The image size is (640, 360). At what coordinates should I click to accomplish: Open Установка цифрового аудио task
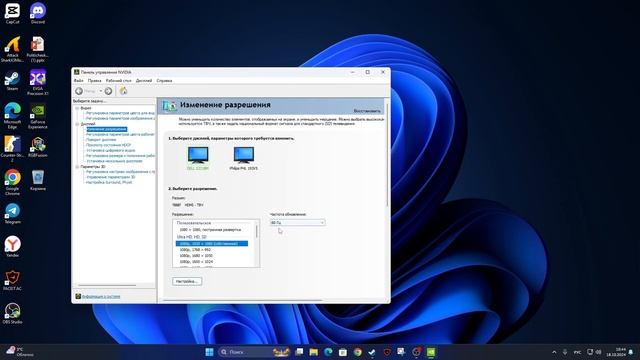coord(110,150)
